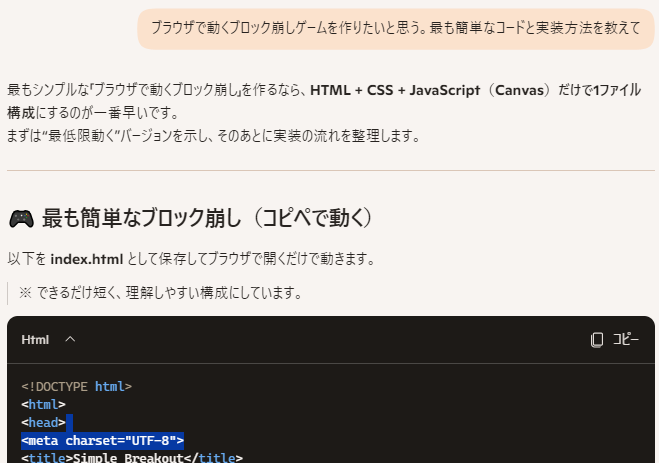Click the <!DOCTYPE html> code line
Screen dimensions: 659x463
[77, 386]
